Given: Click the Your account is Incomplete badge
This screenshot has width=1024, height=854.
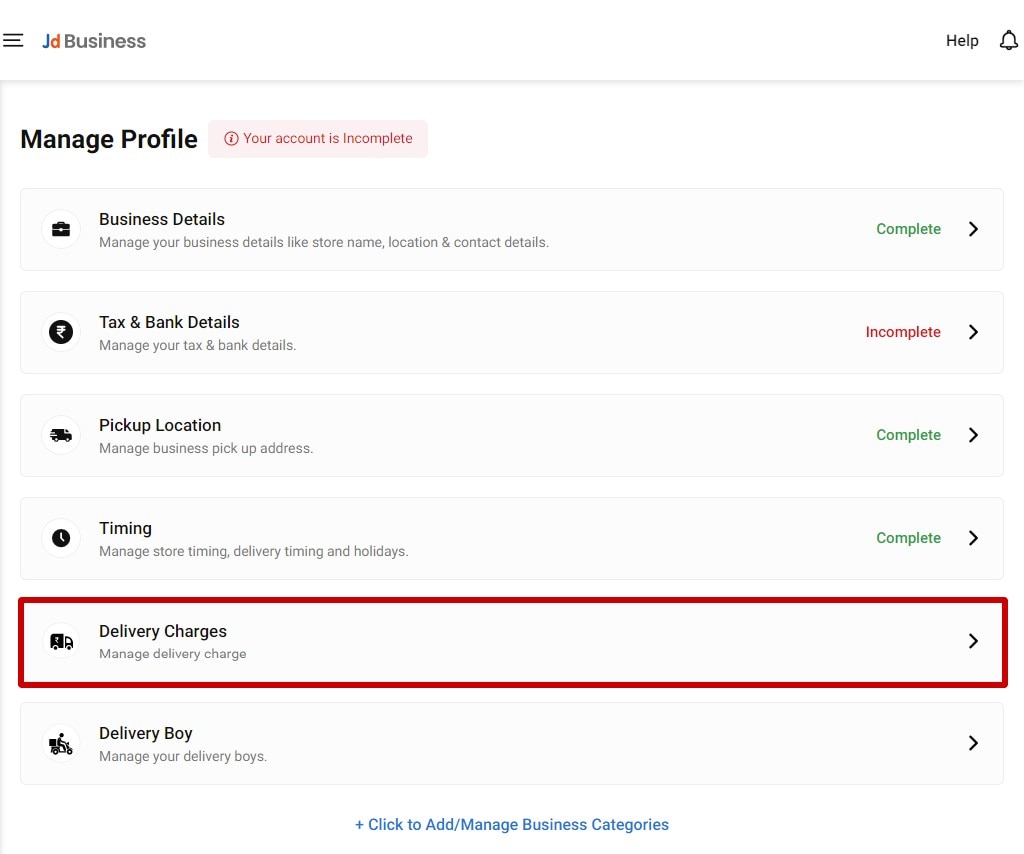Looking at the screenshot, I should 318,139.
